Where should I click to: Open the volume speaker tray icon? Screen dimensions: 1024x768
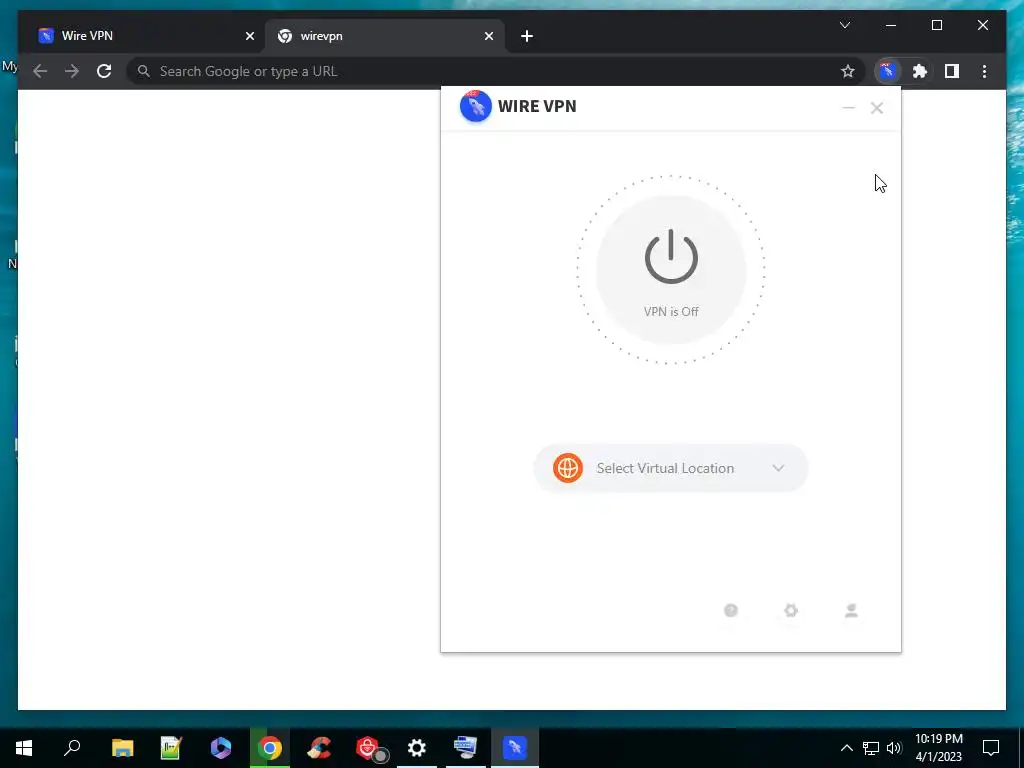click(x=894, y=748)
